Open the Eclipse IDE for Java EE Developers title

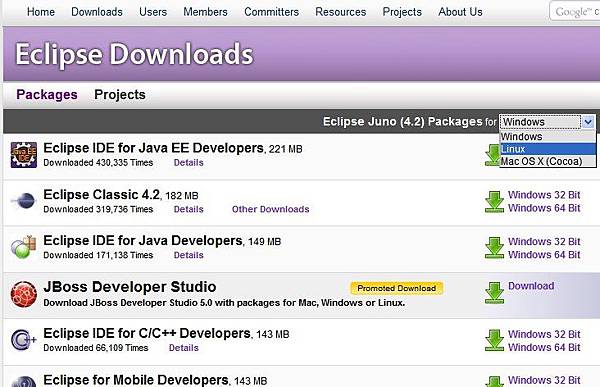point(153,148)
